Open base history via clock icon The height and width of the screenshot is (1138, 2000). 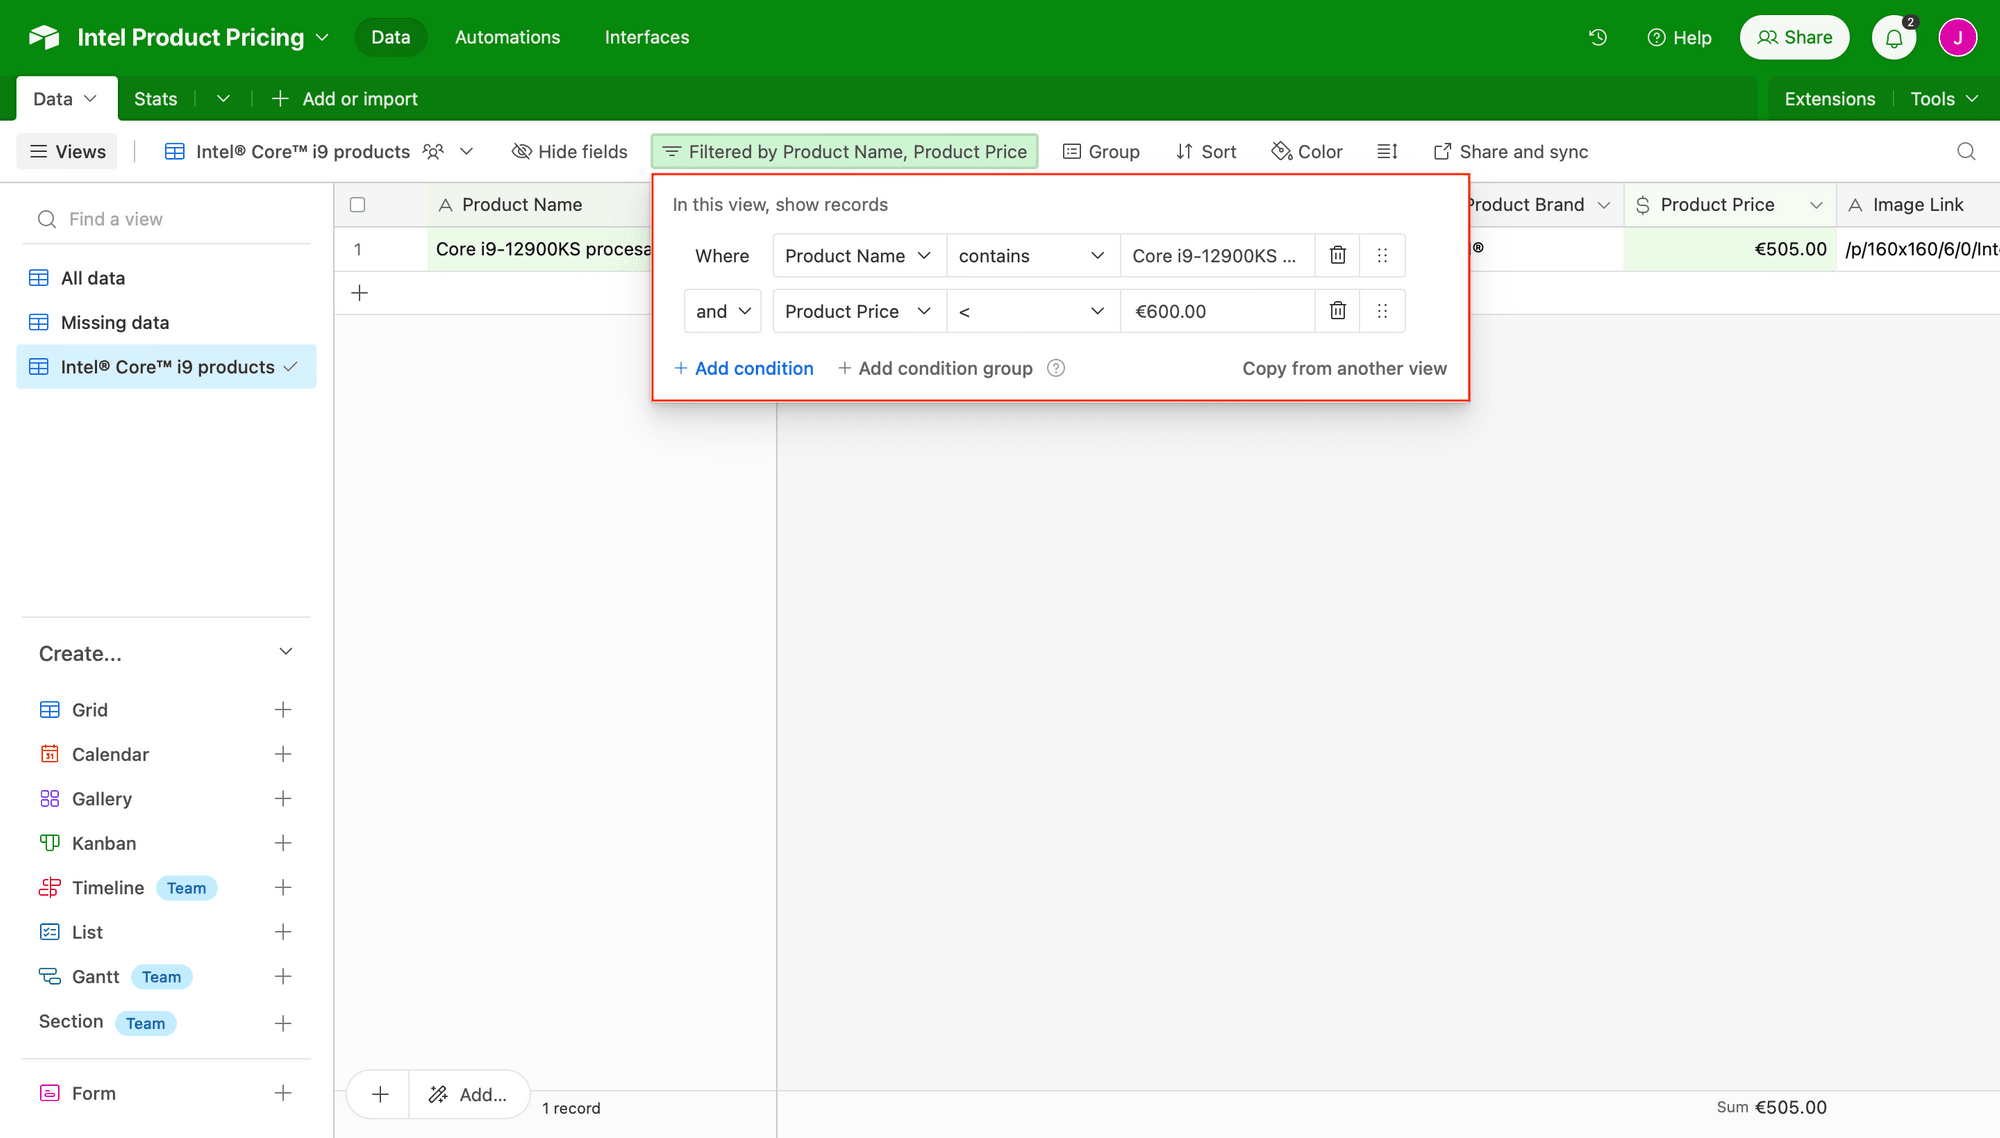(1597, 37)
